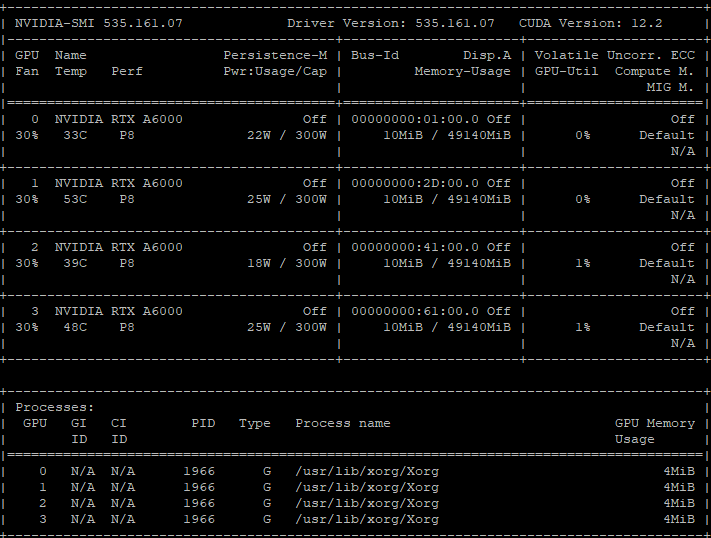This screenshot has height=538, width=711.
Task: Click the NVIDIA RTX A6000 name for GPU 2
Action: pyautogui.click(x=118, y=247)
